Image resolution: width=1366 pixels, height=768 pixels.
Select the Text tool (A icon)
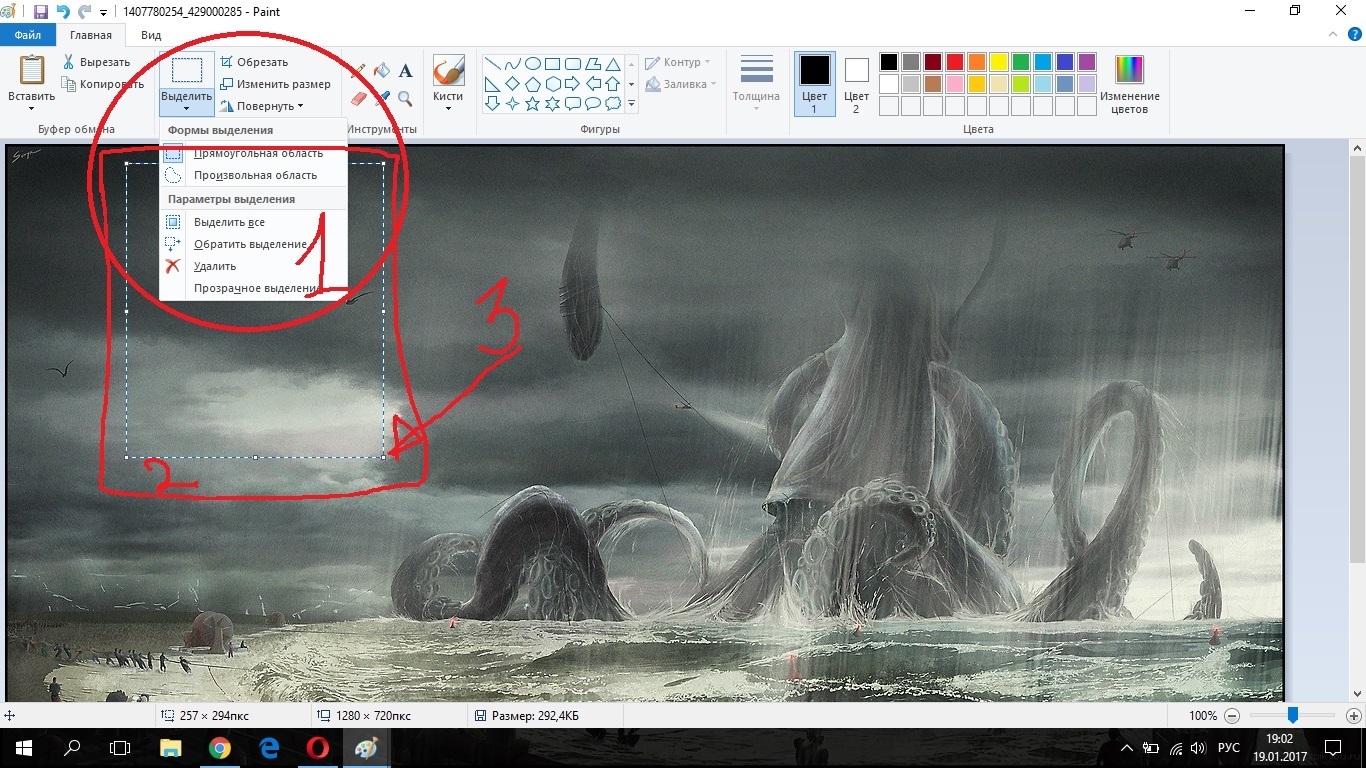(405, 71)
